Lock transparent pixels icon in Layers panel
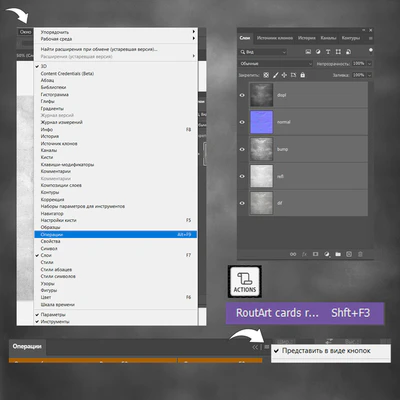This screenshot has width=400, height=400. [x=266, y=75]
